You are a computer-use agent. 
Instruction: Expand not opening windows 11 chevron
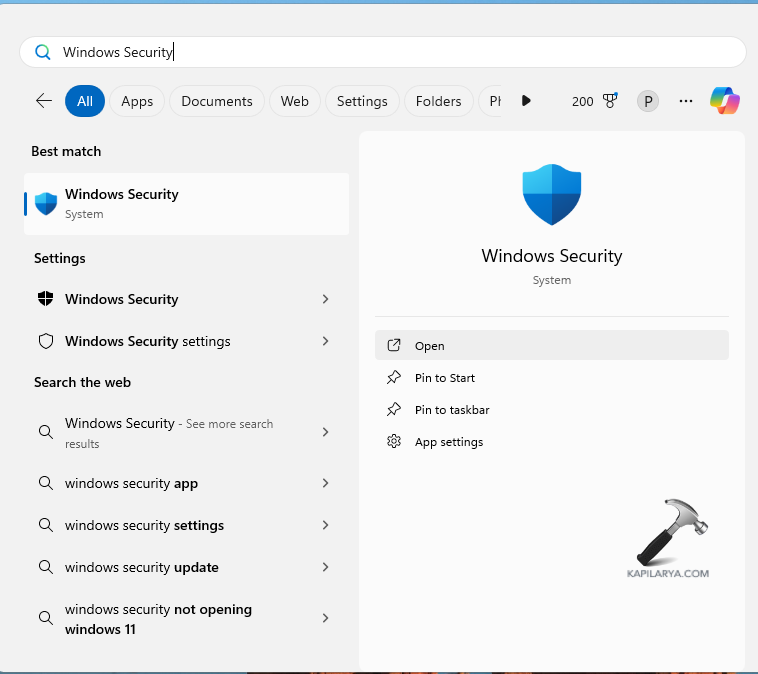(325, 618)
